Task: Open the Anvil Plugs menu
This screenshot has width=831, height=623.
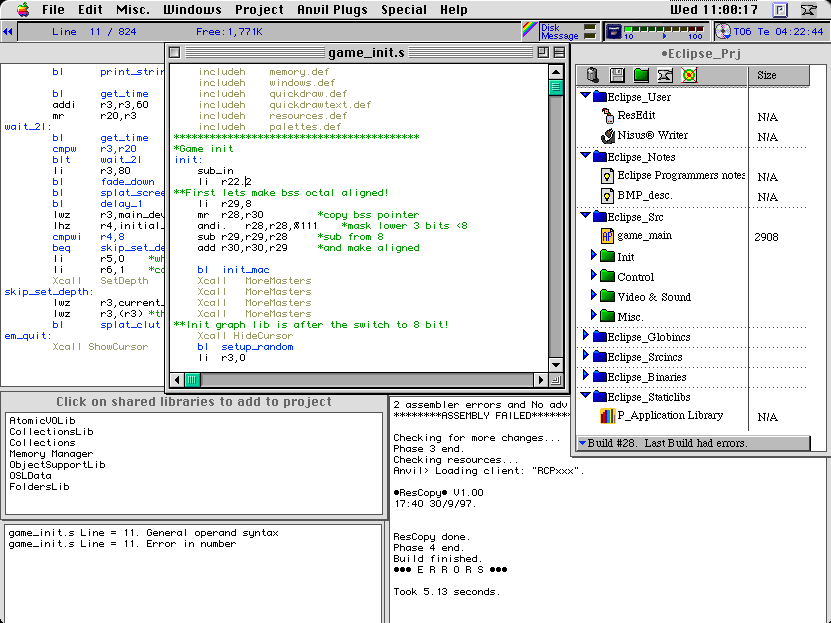Action: pyautogui.click(x=333, y=9)
